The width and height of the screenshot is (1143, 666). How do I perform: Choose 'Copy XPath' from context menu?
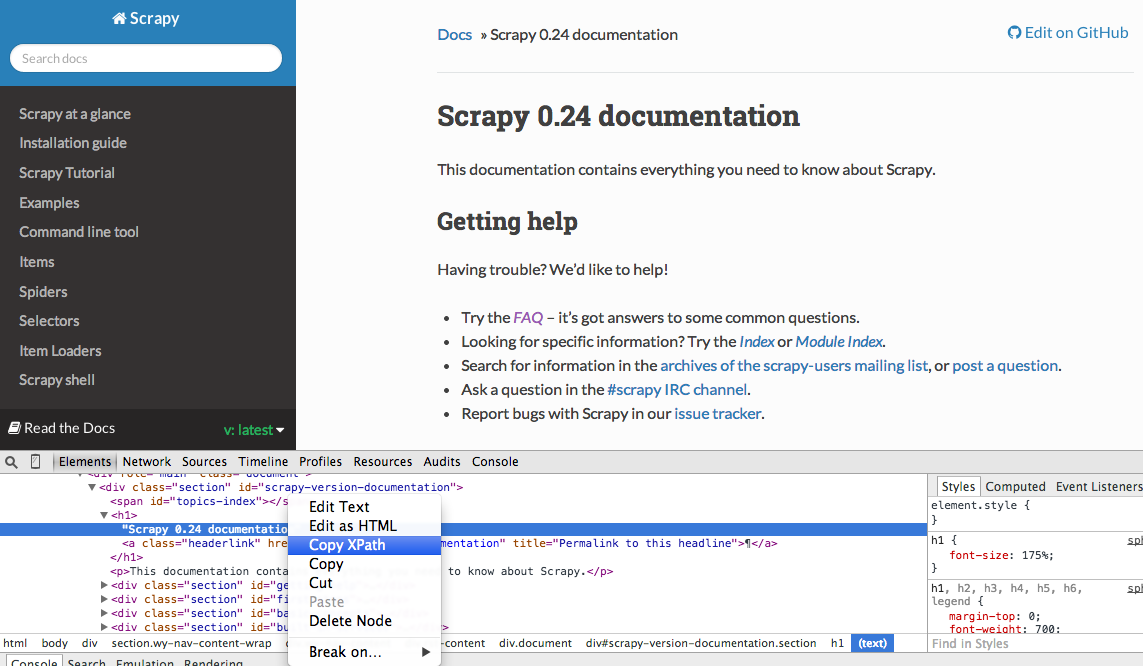click(x=347, y=545)
